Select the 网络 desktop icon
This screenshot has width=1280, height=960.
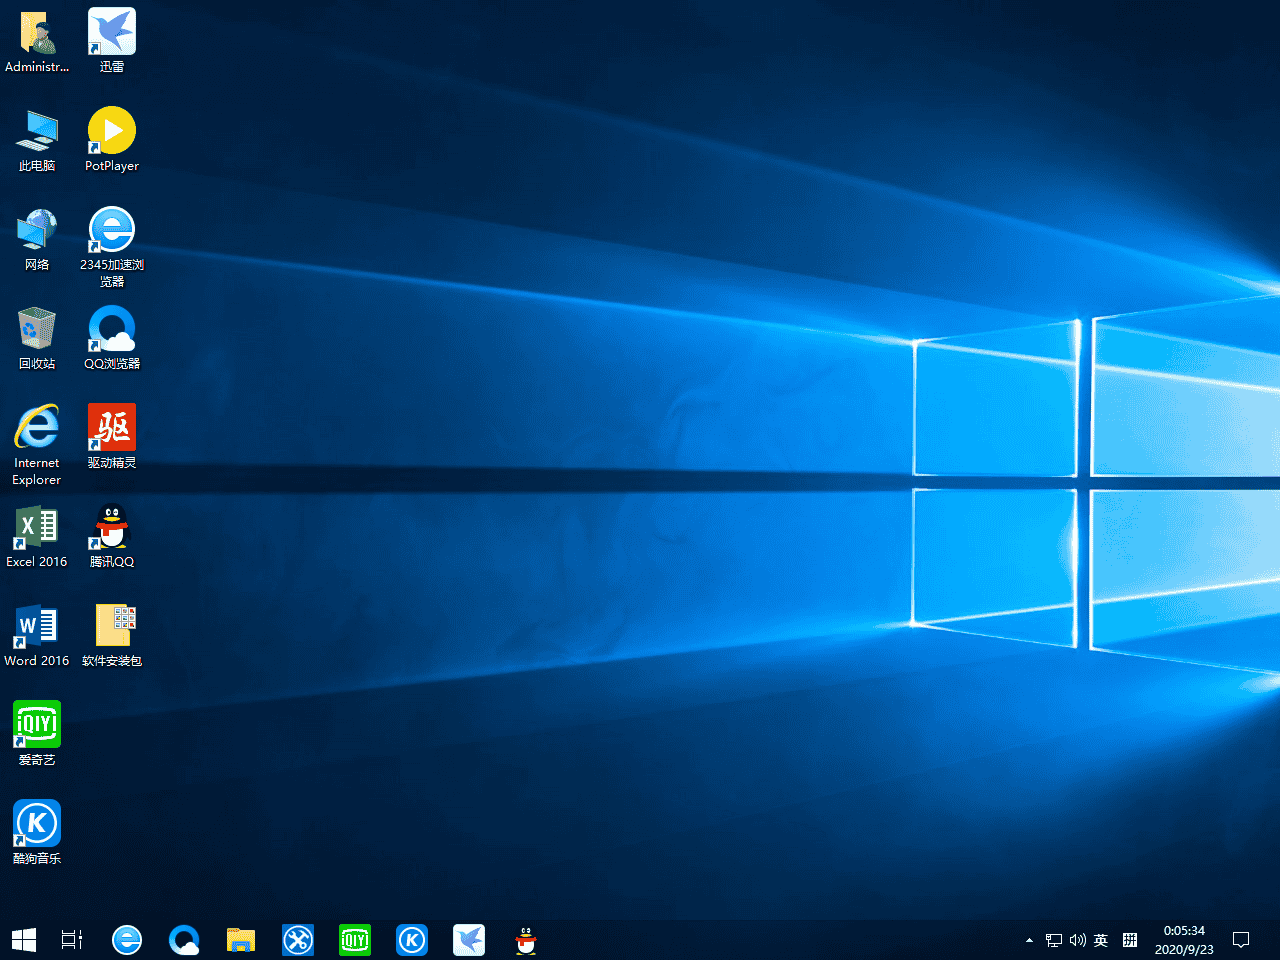(37, 239)
